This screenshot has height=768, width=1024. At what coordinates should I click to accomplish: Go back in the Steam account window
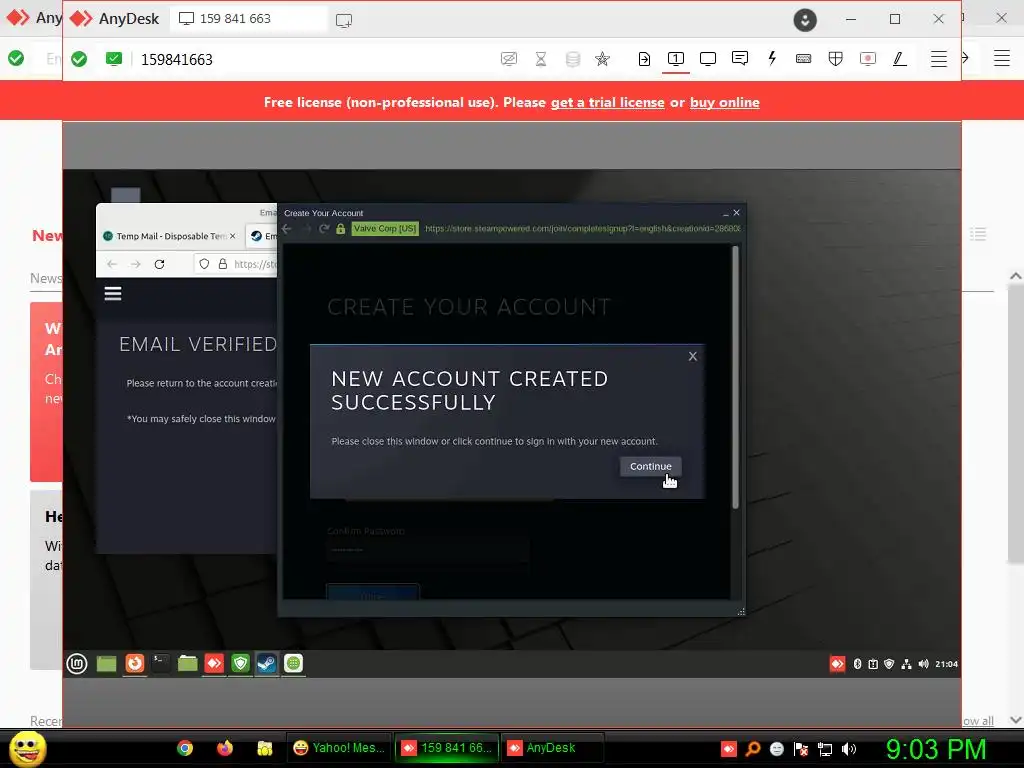click(x=287, y=229)
